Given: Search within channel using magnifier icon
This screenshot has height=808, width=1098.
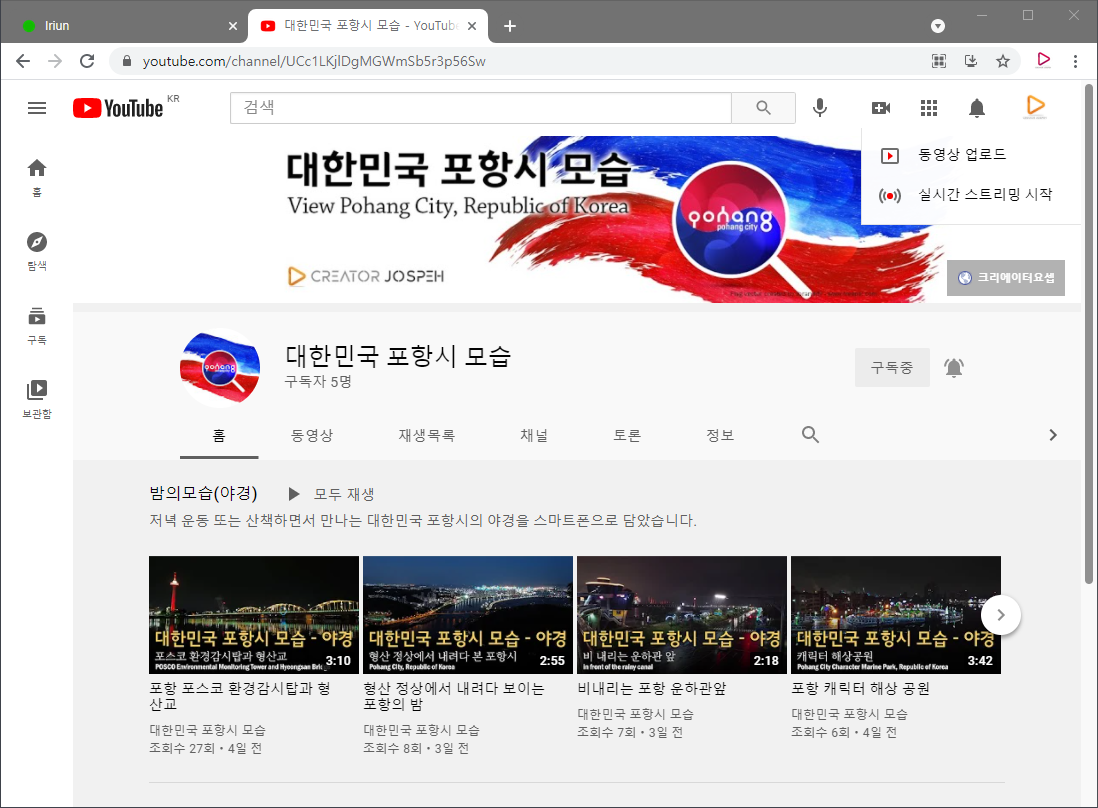Looking at the screenshot, I should (810, 435).
